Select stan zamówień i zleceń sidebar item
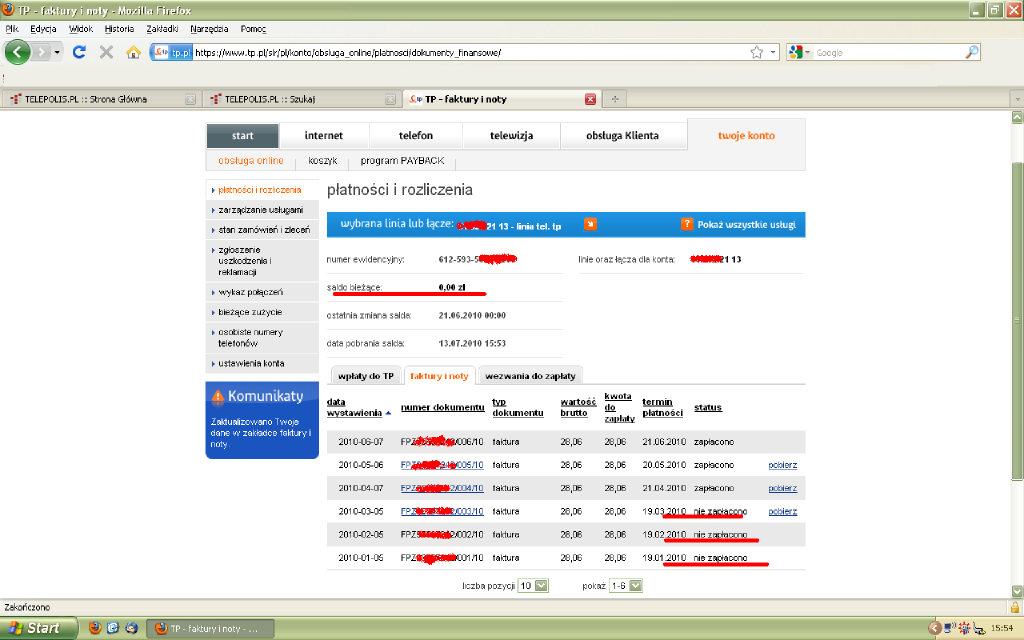The width and height of the screenshot is (1024, 640). coord(262,230)
